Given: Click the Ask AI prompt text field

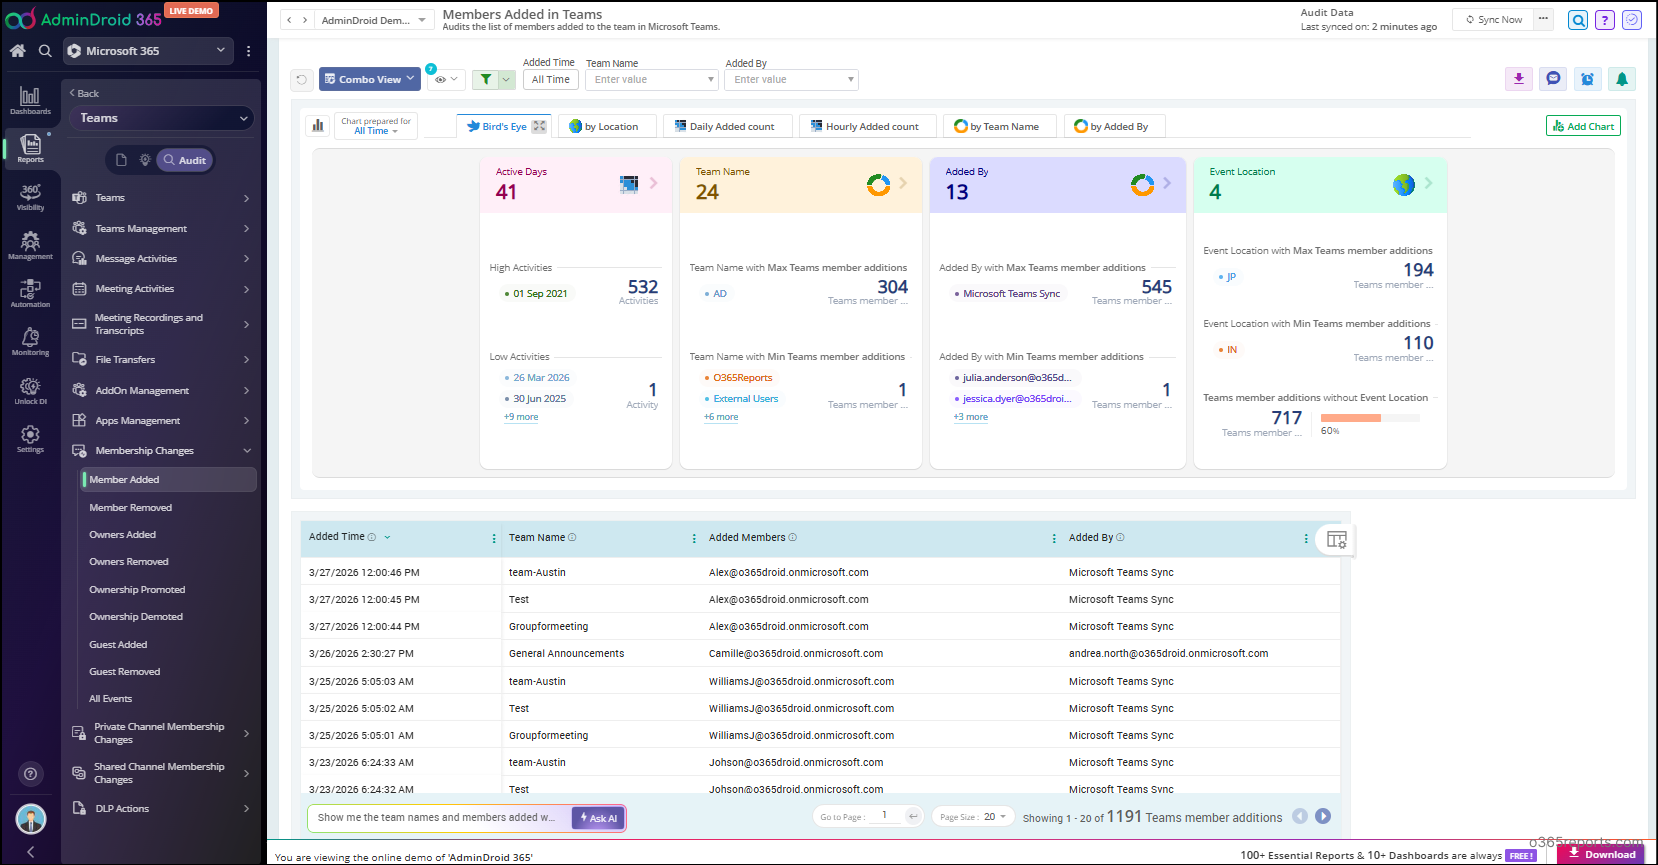Looking at the screenshot, I should 438,818.
